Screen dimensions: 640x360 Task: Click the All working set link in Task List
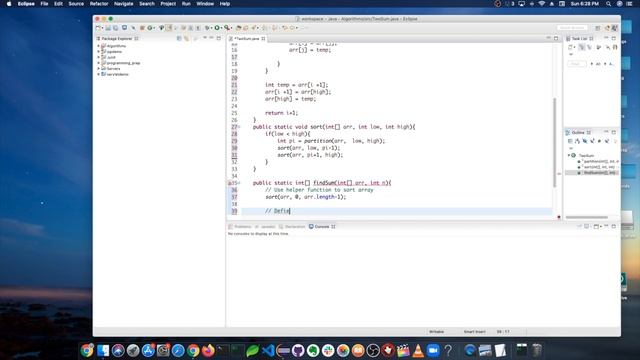[598, 64]
